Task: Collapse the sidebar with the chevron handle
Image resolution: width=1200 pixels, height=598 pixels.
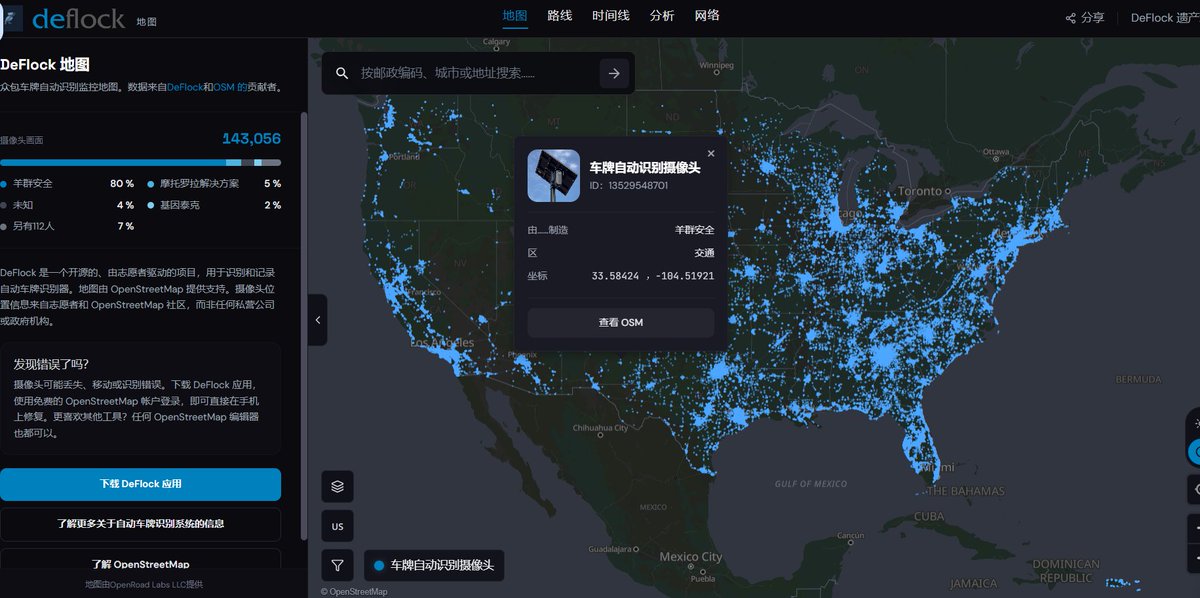Action: tap(317, 320)
